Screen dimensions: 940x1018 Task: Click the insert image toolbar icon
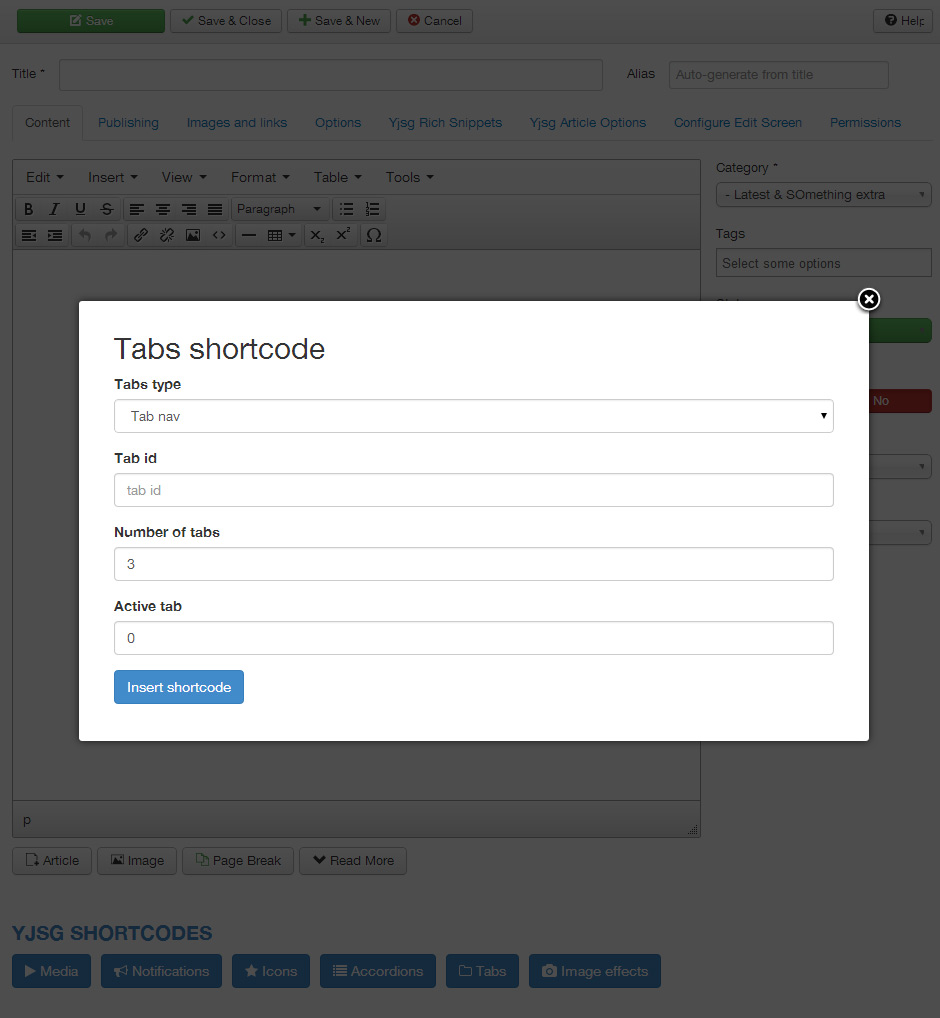click(193, 235)
